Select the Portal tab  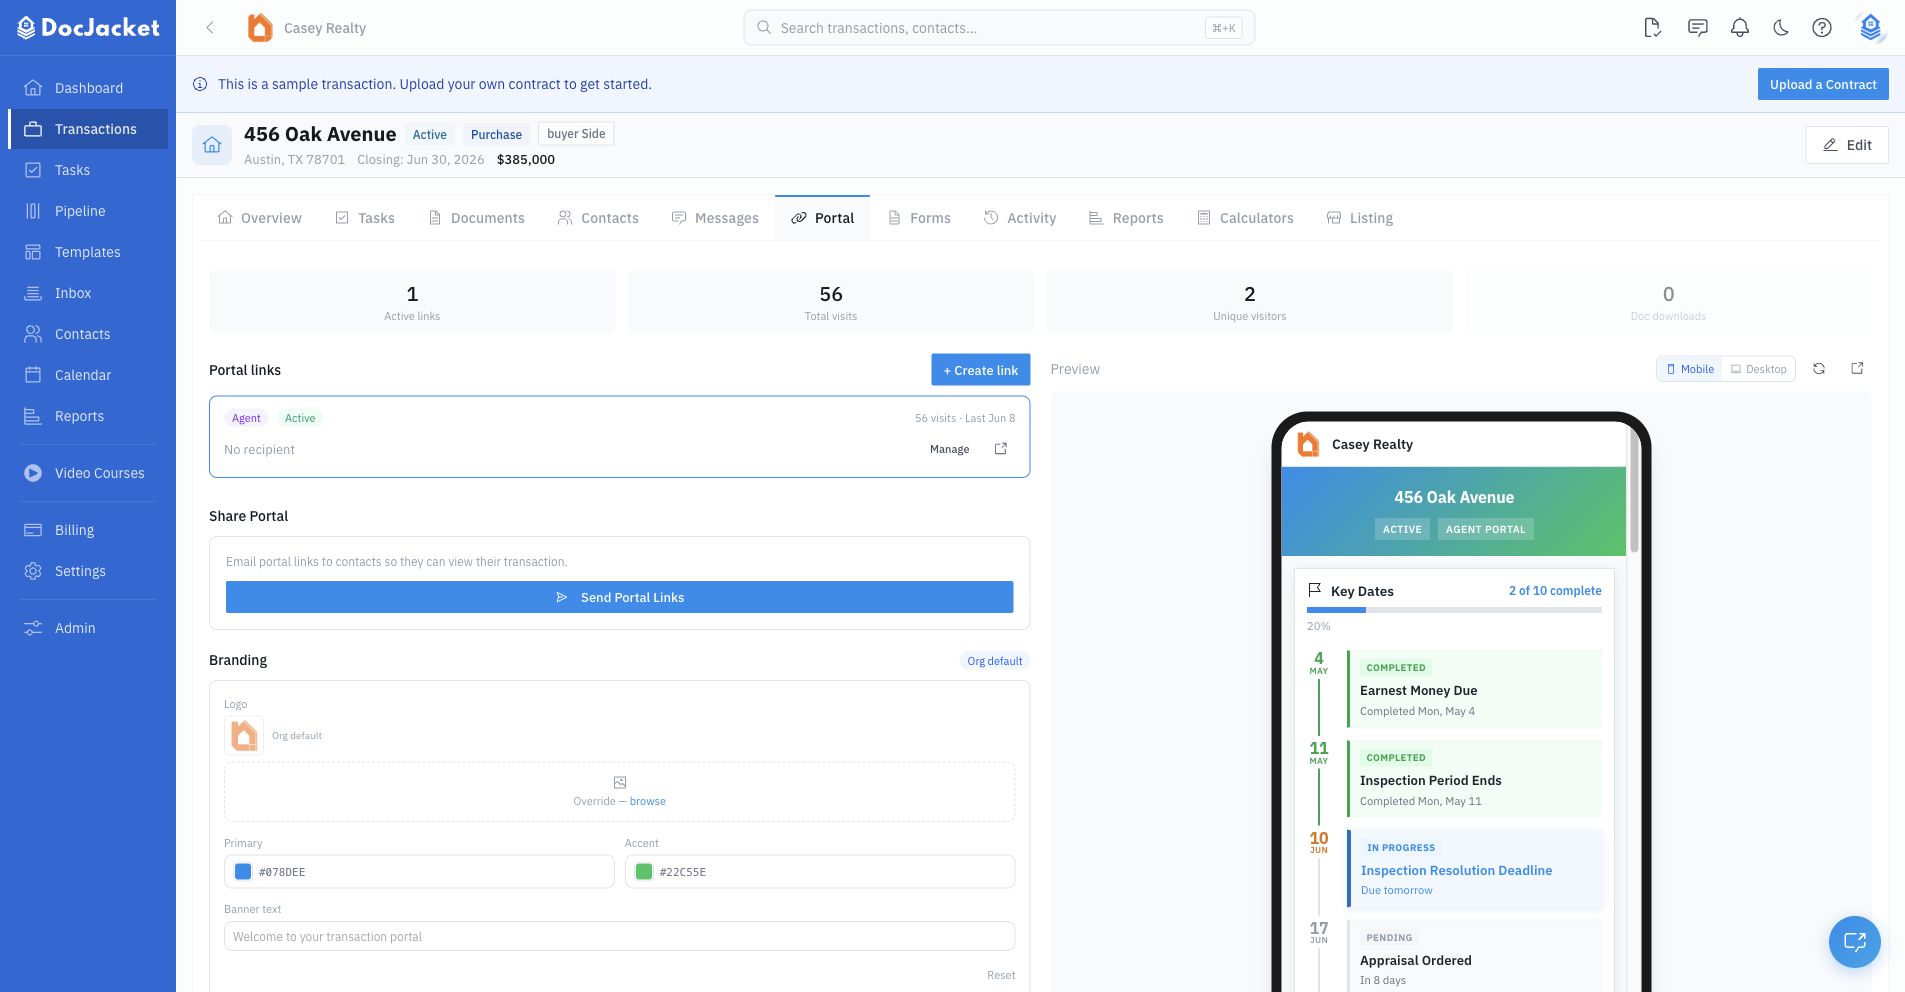[822, 218]
